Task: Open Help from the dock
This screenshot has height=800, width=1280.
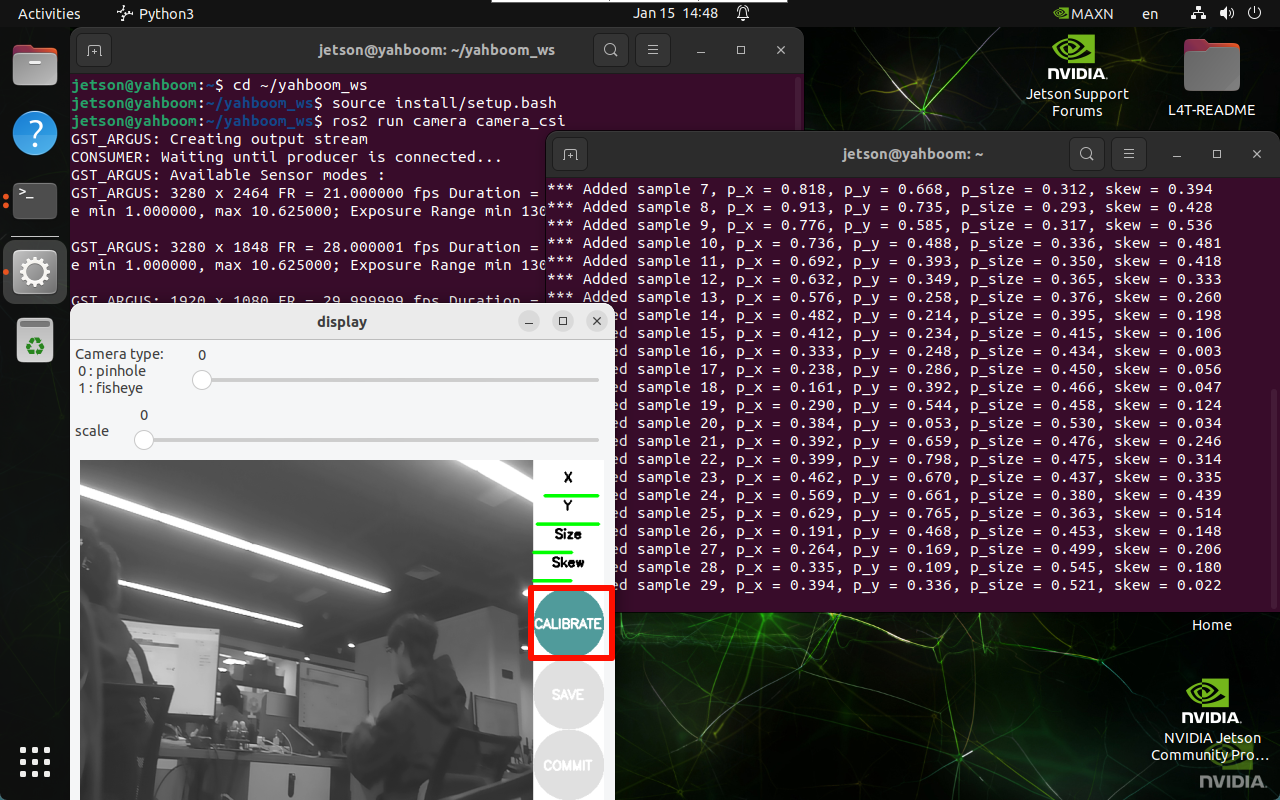Action: coord(35,133)
